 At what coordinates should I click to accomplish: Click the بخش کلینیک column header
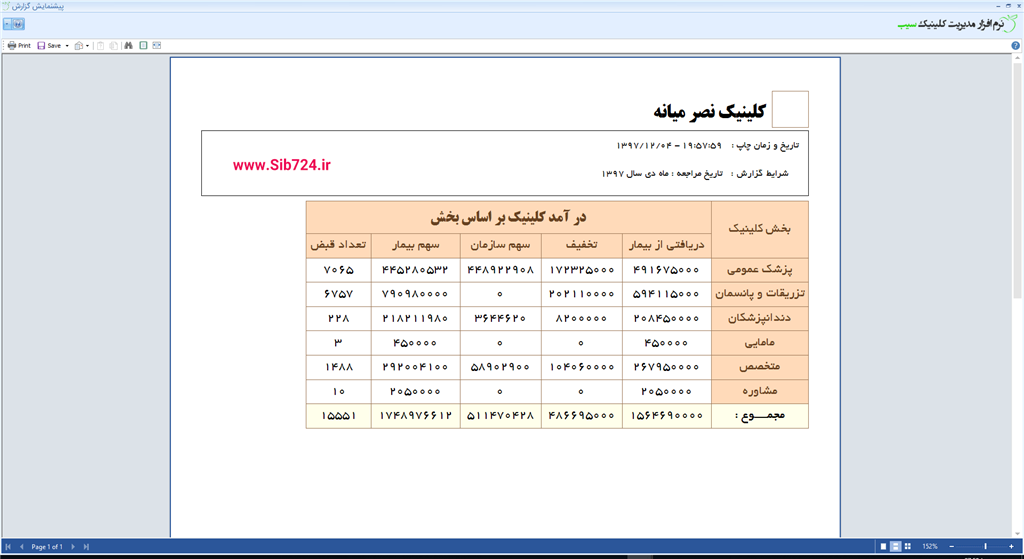pyautogui.click(x=760, y=229)
